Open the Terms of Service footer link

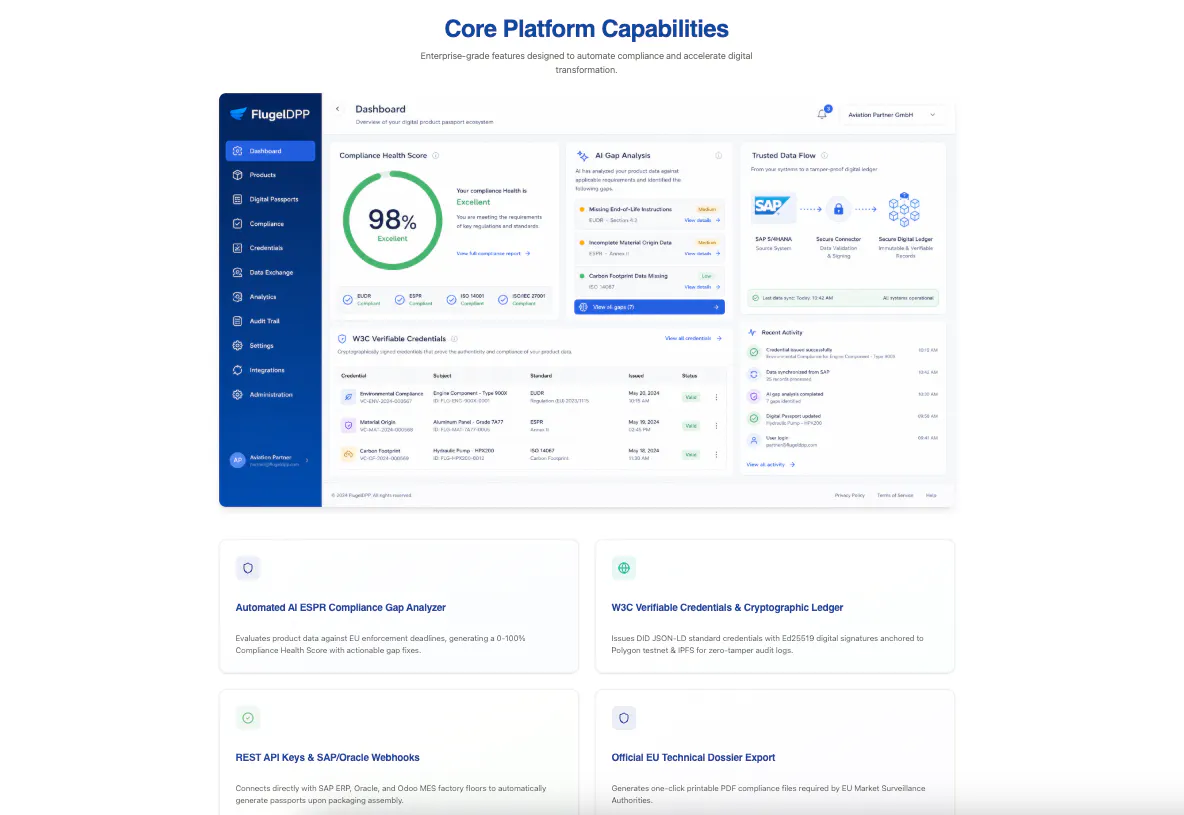pyautogui.click(x=895, y=495)
